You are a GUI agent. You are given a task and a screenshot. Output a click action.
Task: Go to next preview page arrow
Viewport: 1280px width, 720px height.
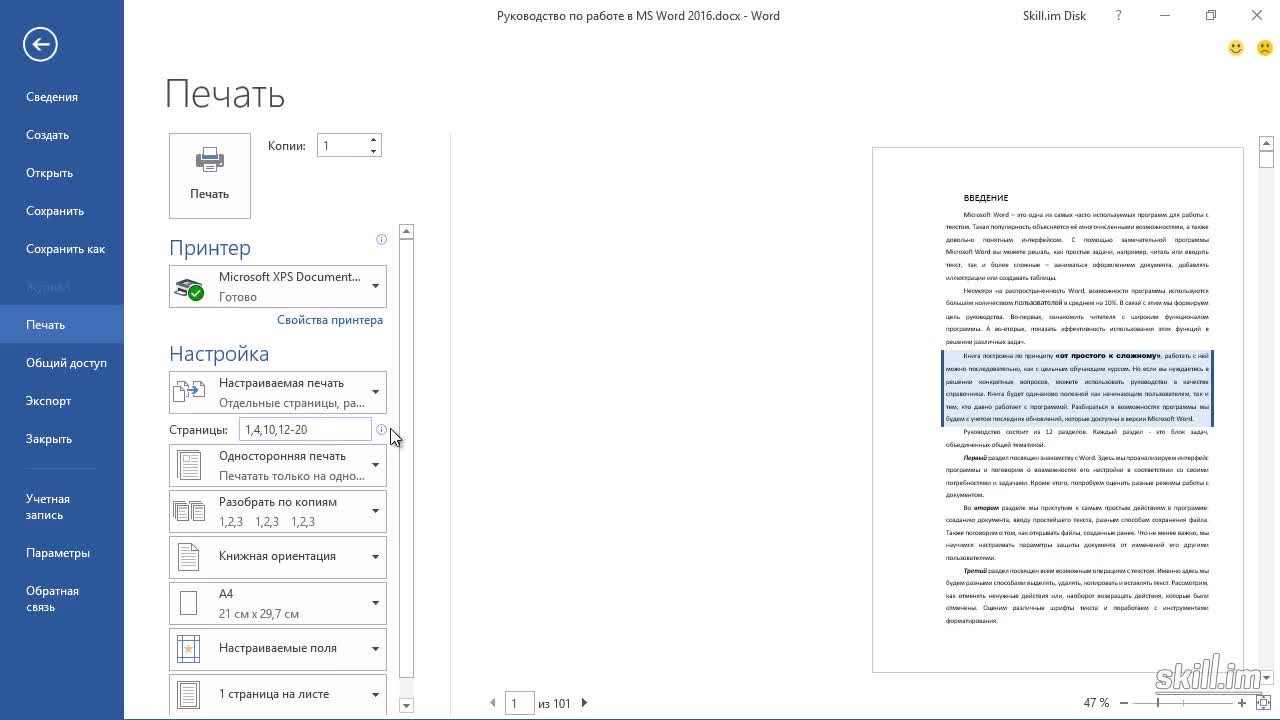pos(584,703)
